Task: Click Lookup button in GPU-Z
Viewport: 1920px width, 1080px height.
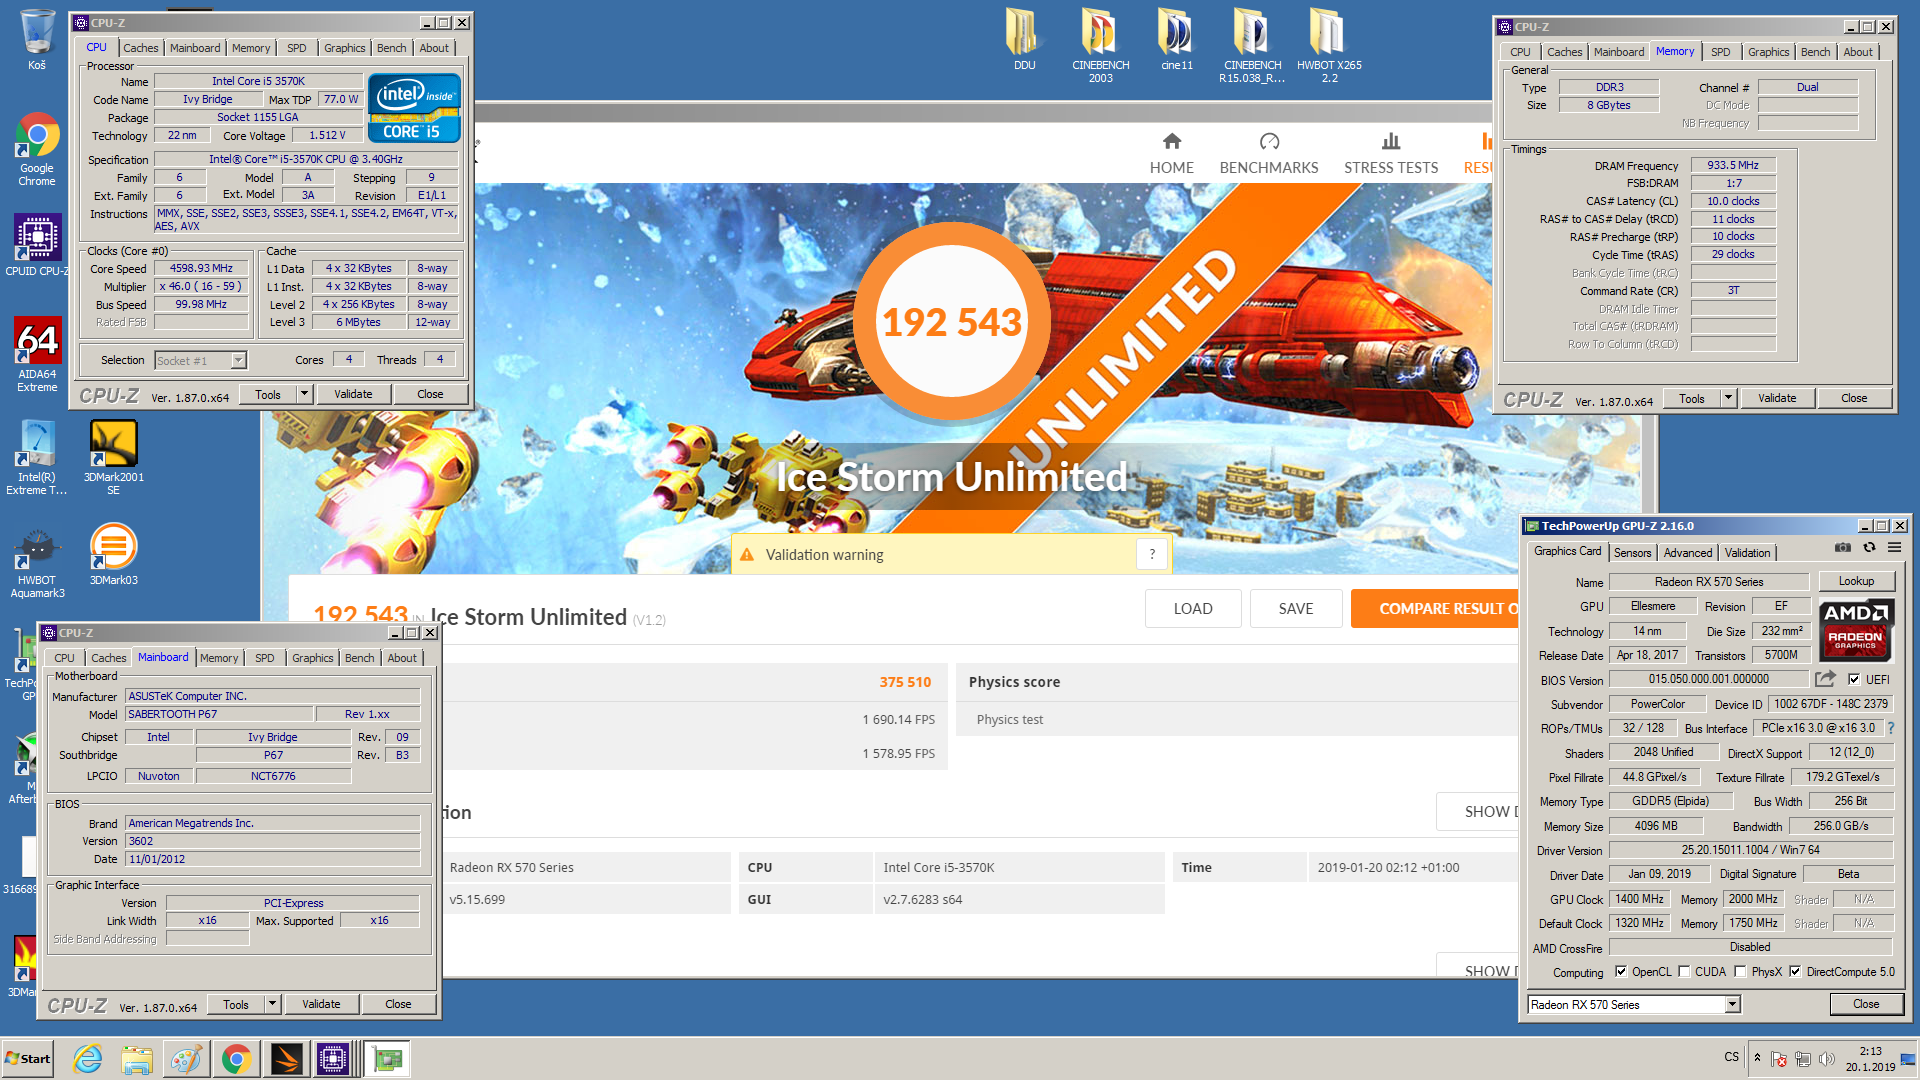Action: 1856,581
